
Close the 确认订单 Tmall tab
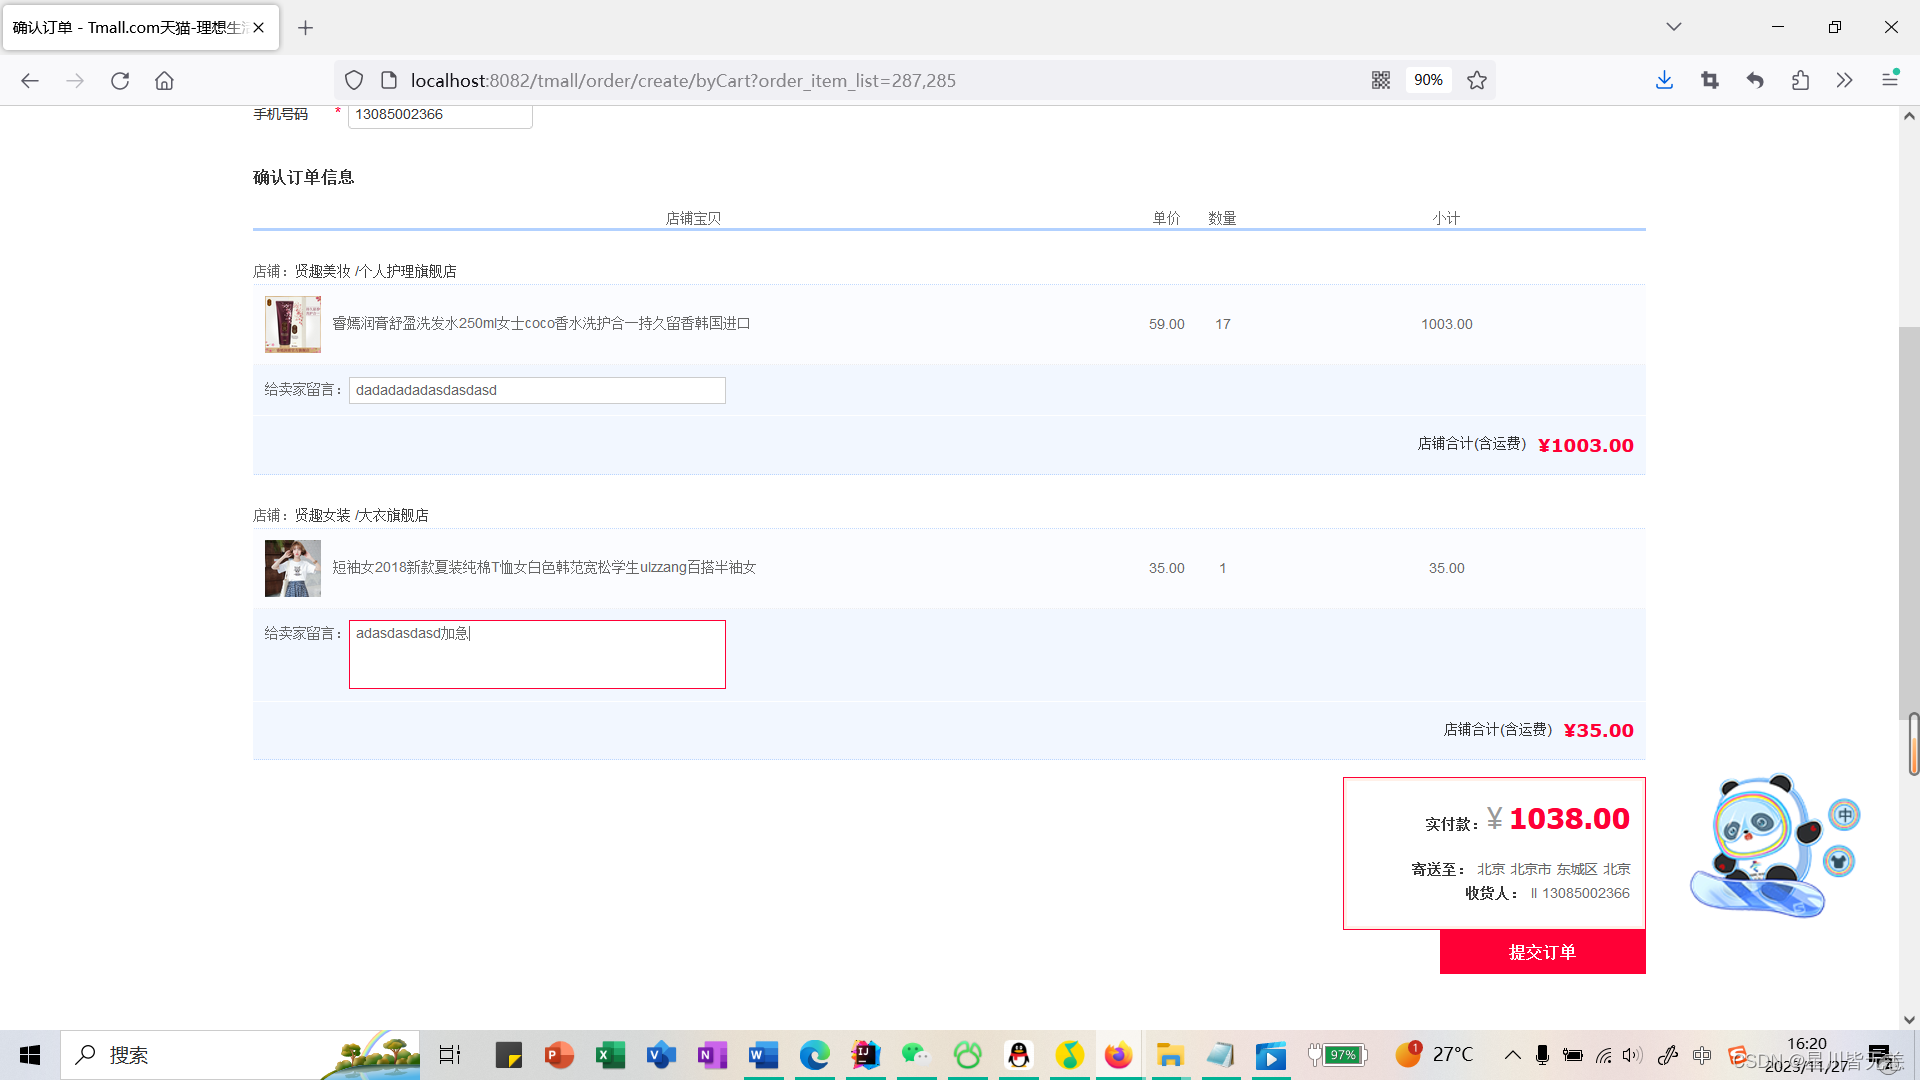pyautogui.click(x=259, y=28)
